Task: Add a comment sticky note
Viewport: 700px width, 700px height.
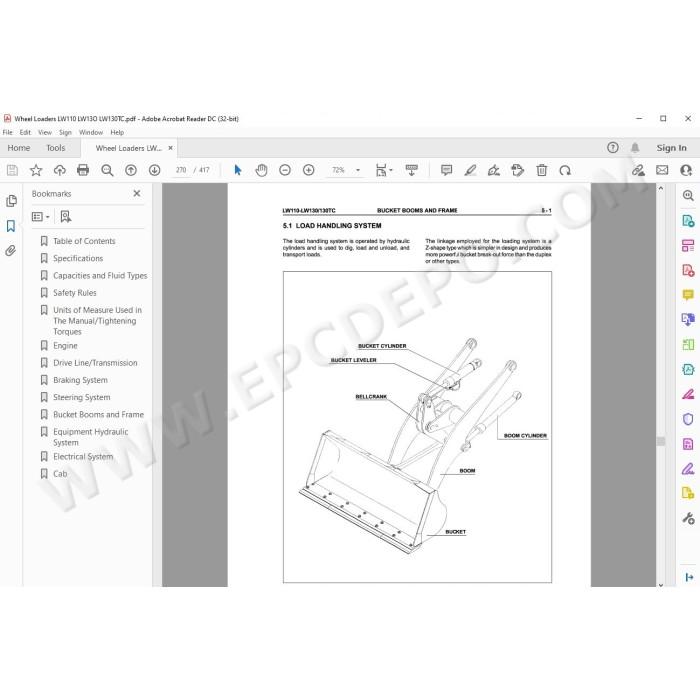Action: pos(446,170)
